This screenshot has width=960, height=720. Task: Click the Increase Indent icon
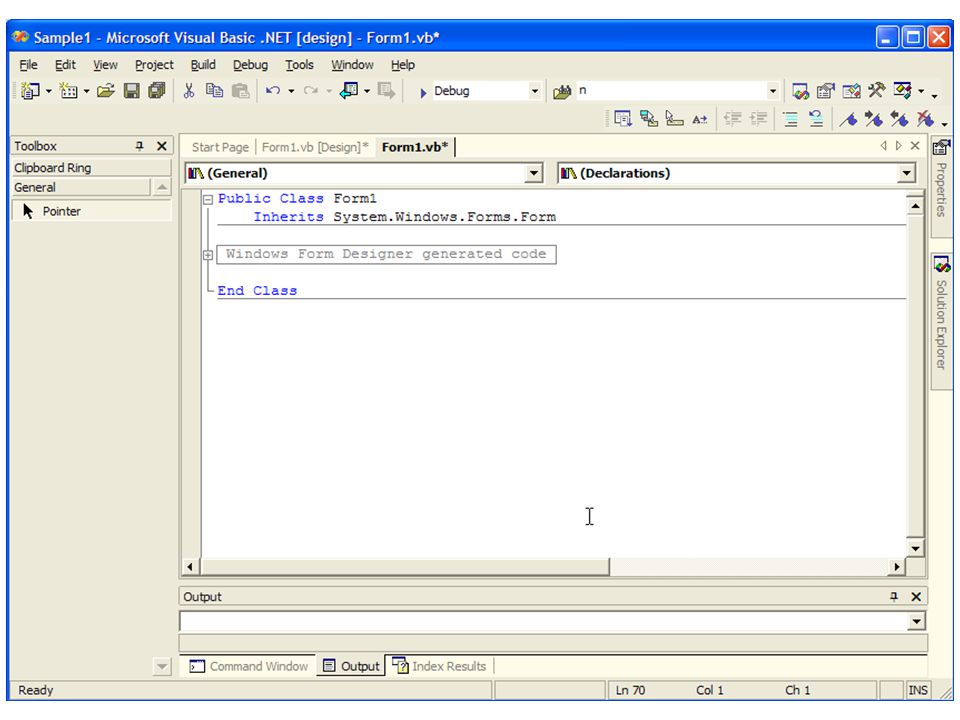(x=759, y=119)
